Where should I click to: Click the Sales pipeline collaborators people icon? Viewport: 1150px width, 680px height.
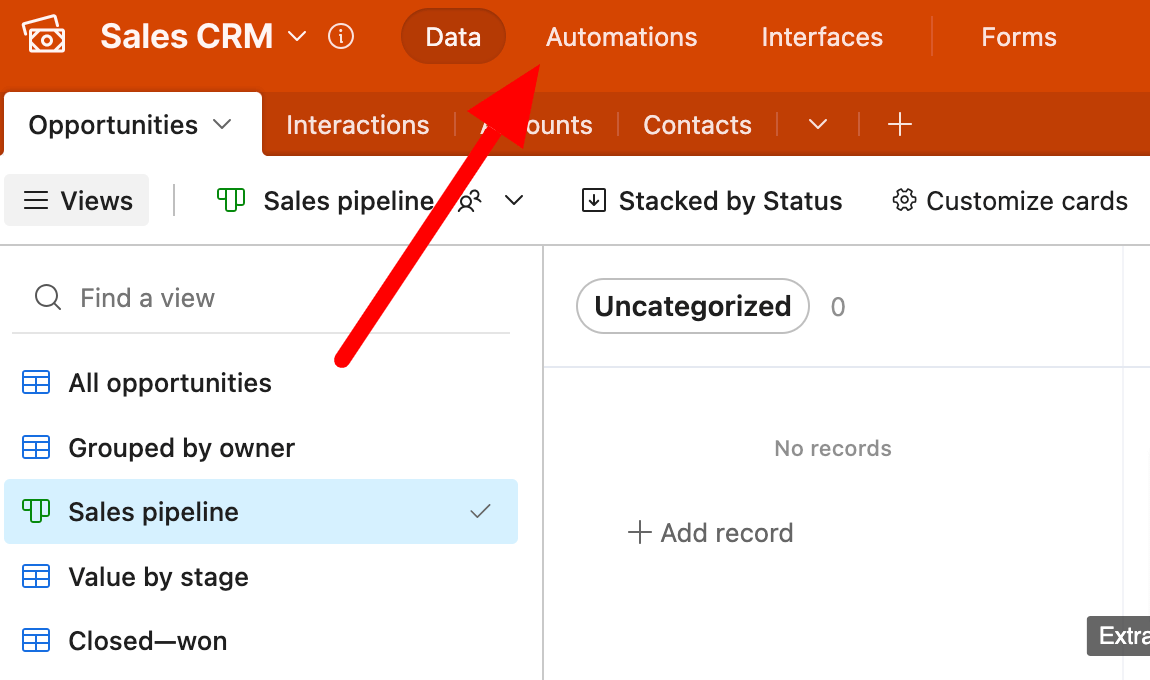click(469, 200)
